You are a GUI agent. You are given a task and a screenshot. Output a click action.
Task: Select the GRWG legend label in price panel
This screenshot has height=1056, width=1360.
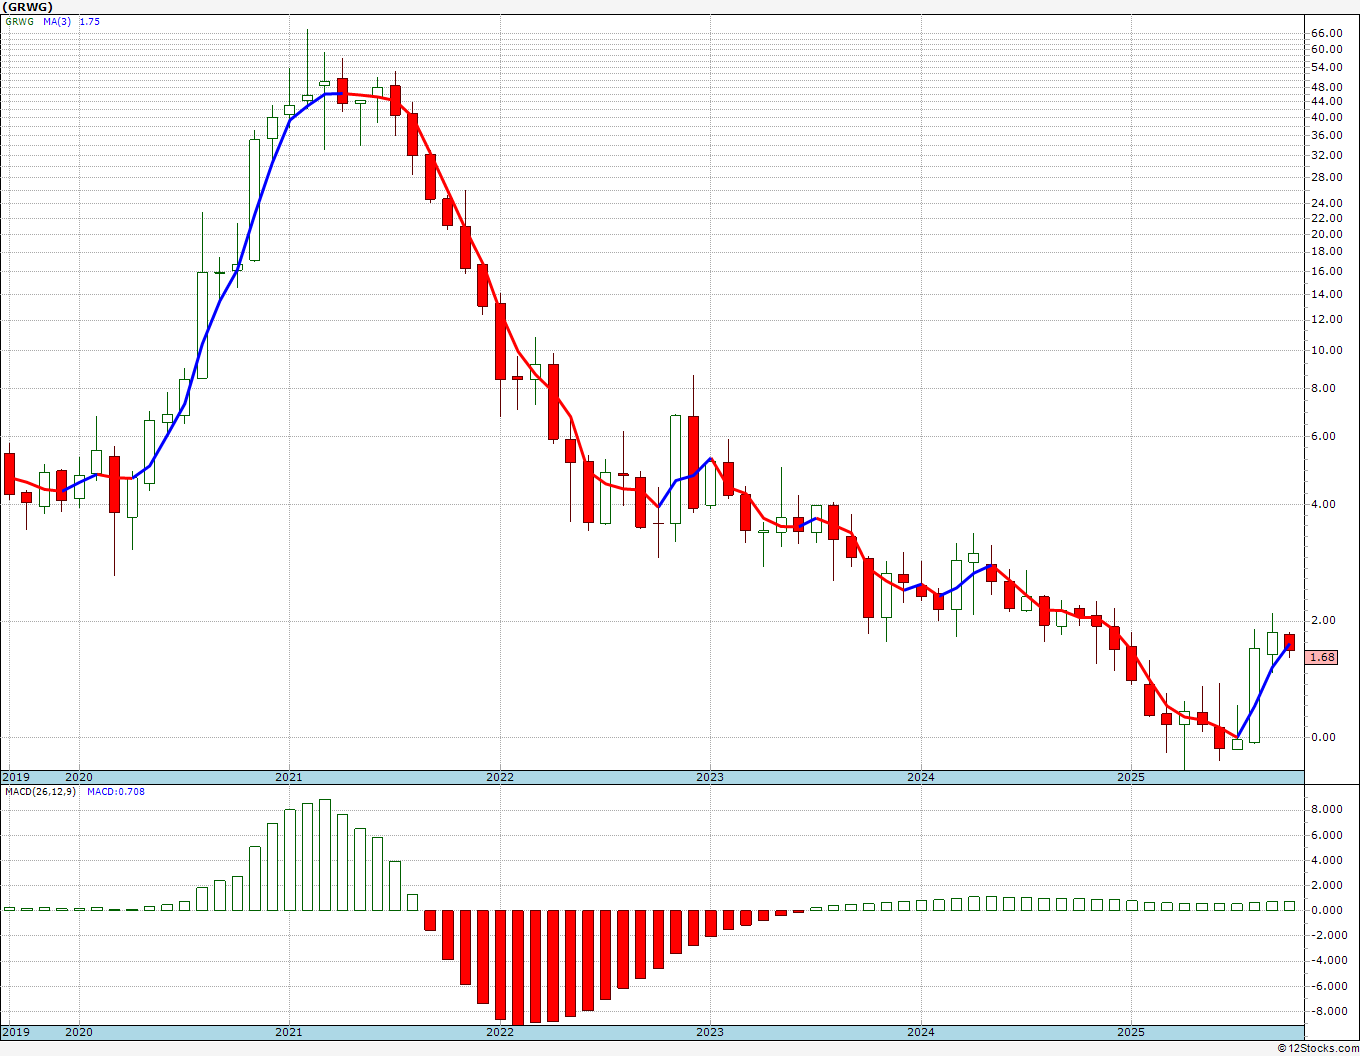click(18, 21)
